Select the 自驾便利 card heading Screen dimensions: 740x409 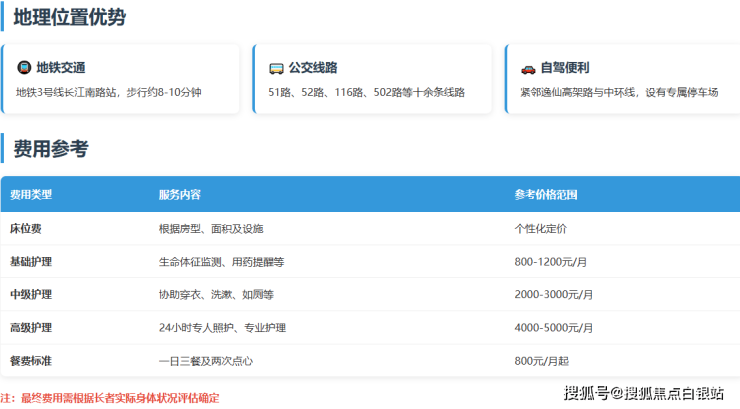point(565,68)
